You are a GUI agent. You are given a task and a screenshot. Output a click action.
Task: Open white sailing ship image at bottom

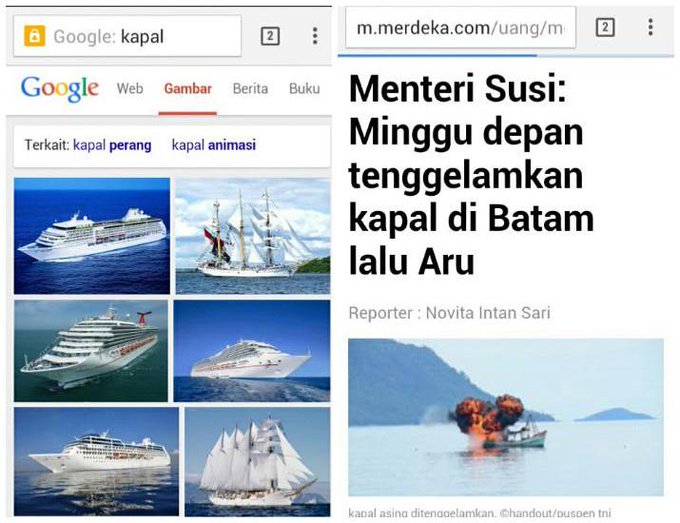tap(257, 462)
